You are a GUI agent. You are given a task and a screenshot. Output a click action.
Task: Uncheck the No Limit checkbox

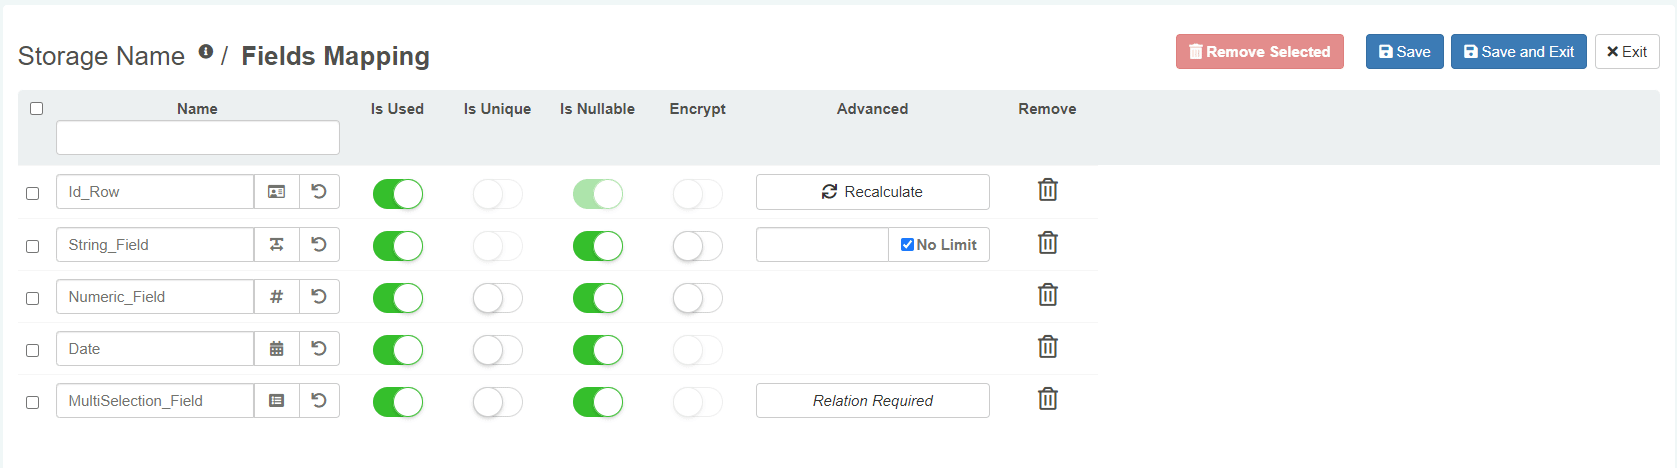point(907,245)
